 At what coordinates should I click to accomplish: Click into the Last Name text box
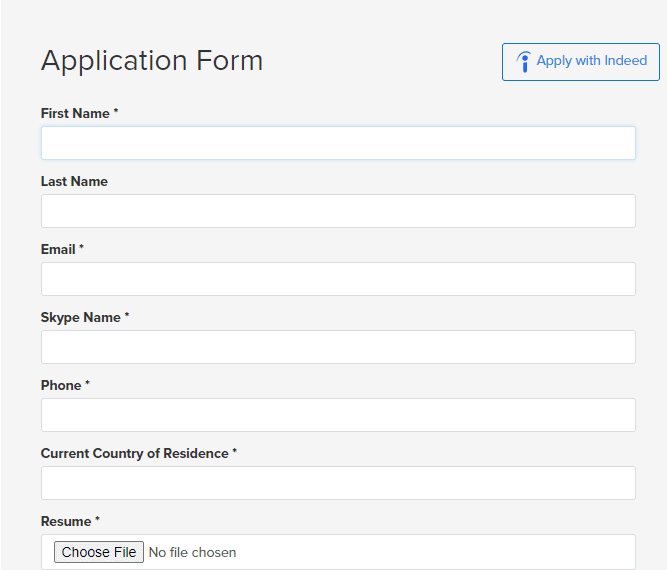338,211
